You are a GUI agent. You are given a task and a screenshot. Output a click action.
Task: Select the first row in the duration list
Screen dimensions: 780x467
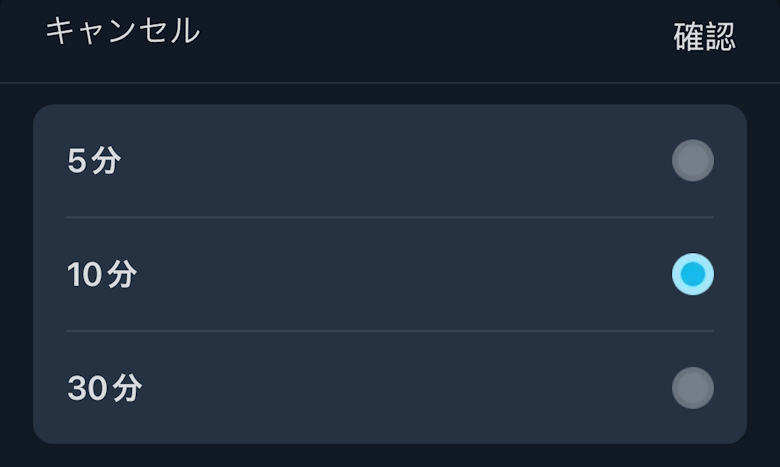coord(390,161)
